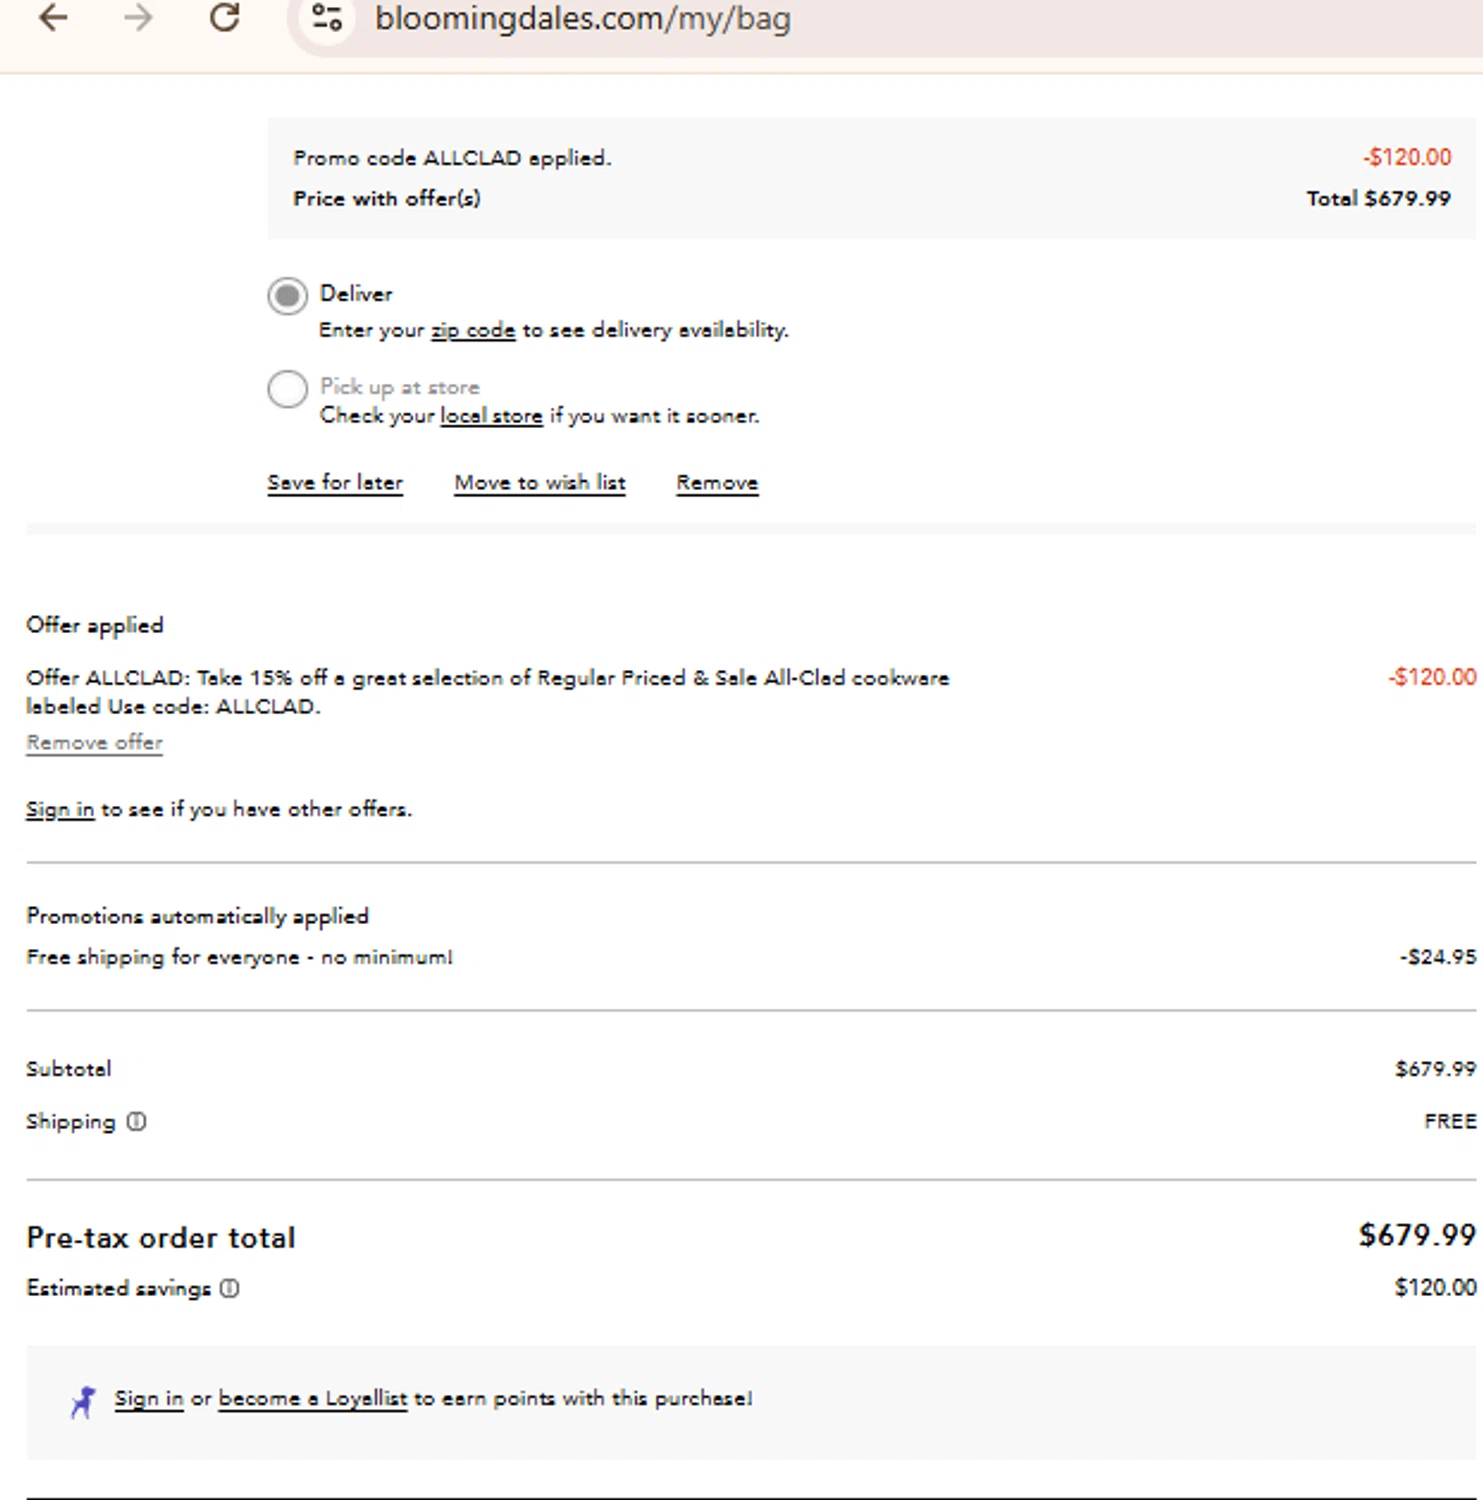Move the item to wish list
The width and height of the screenshot is (1483, 1500).
tap(540, 483)
